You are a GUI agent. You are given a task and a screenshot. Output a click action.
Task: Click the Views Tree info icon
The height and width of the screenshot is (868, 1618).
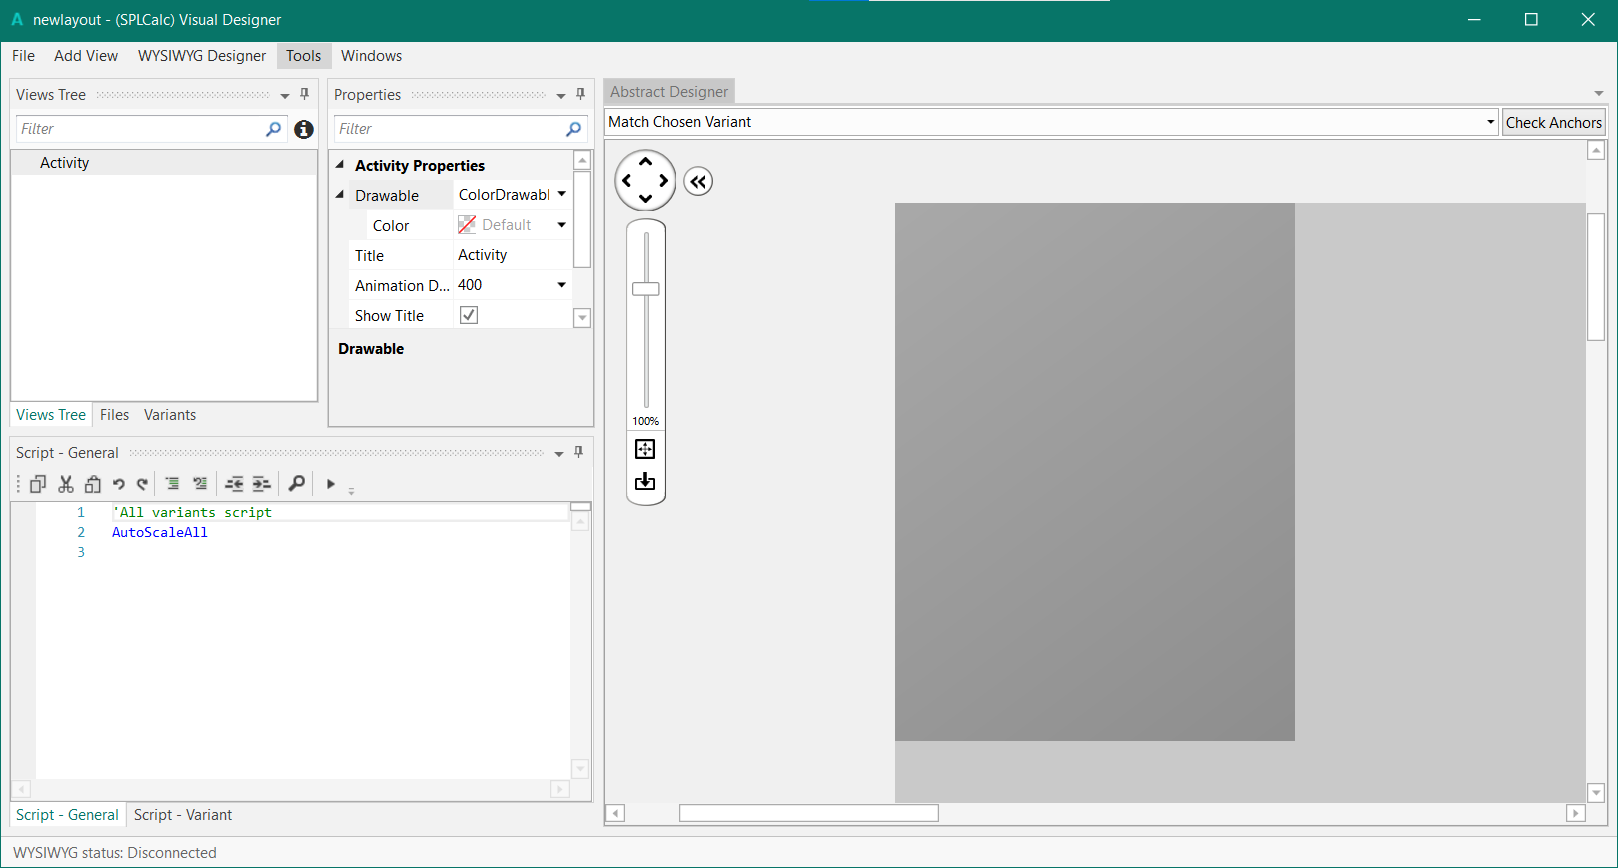point(304,129)
